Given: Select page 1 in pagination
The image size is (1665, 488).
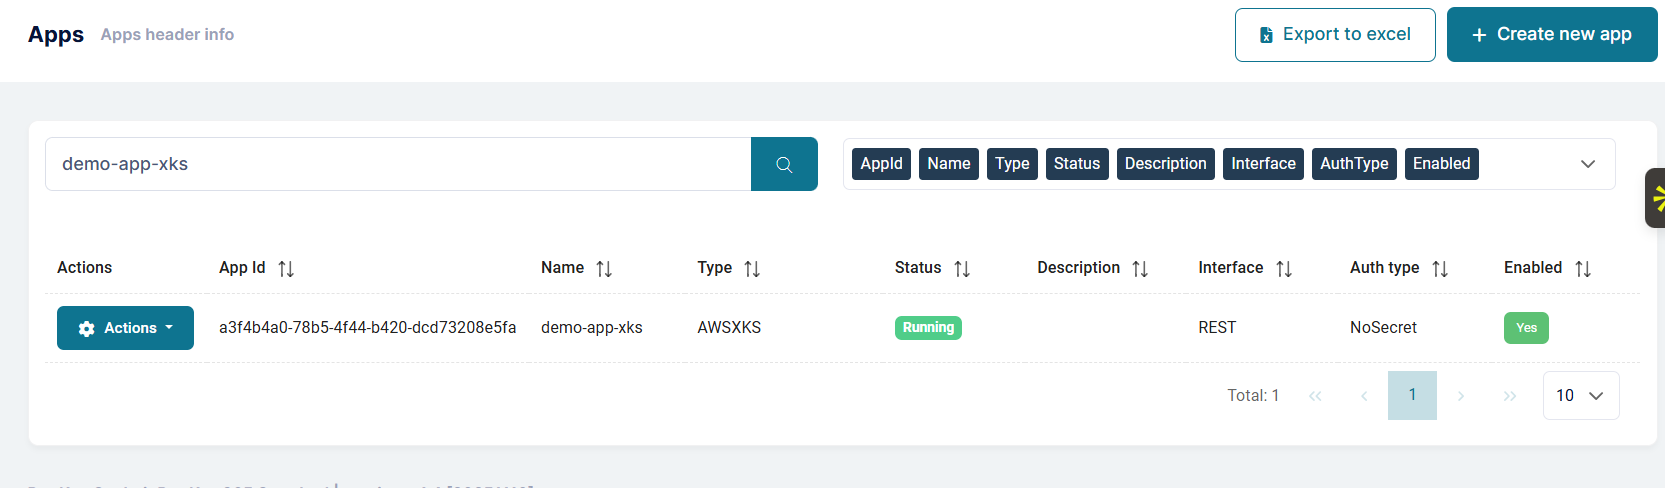Looking at the screenshot, I should coord(1412,396).
